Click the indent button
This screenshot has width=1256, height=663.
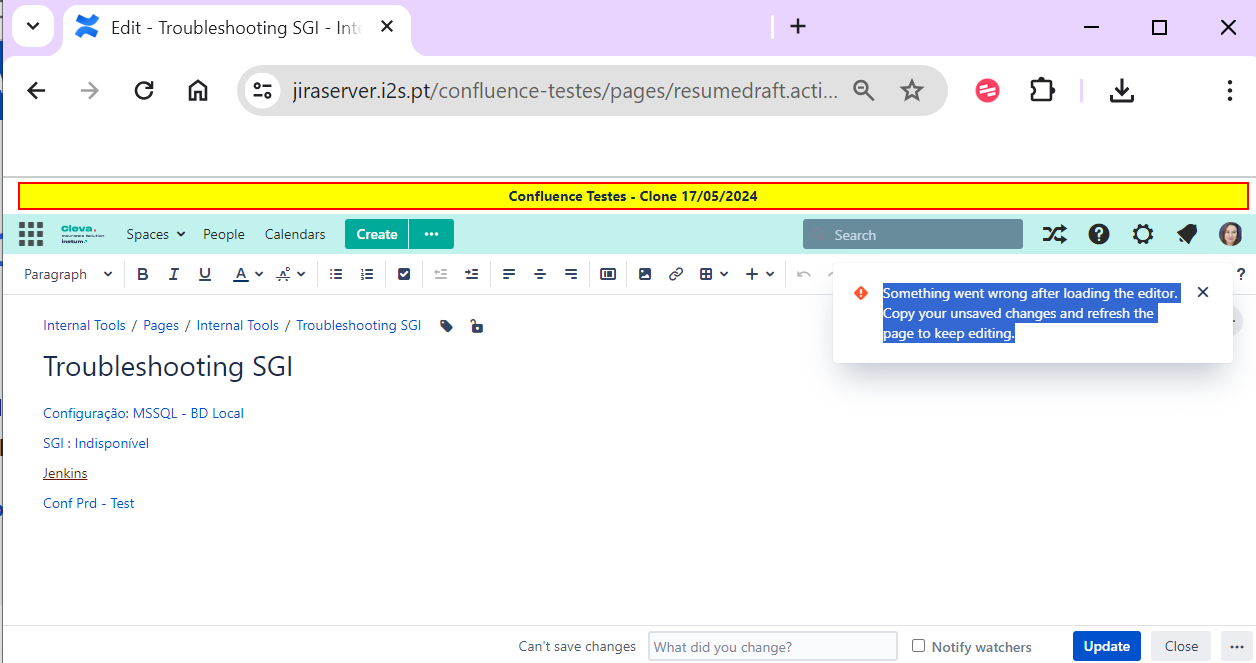[x=471, y=274]
